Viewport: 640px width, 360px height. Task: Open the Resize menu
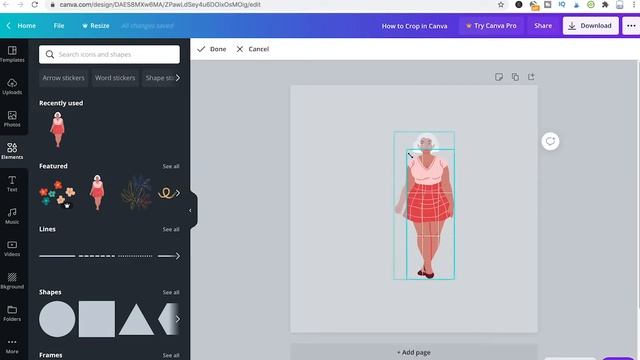coord(96,26)
